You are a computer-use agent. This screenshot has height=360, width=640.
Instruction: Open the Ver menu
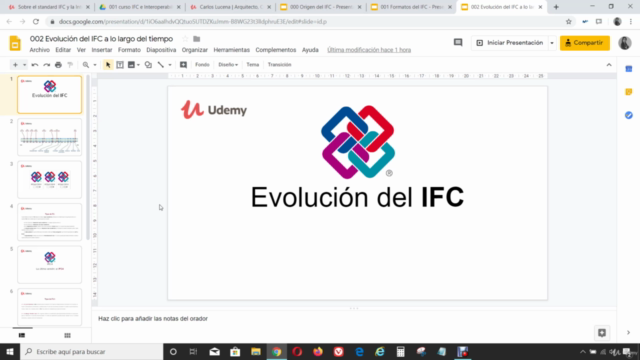pyautogui.click(x=81, y=50)
